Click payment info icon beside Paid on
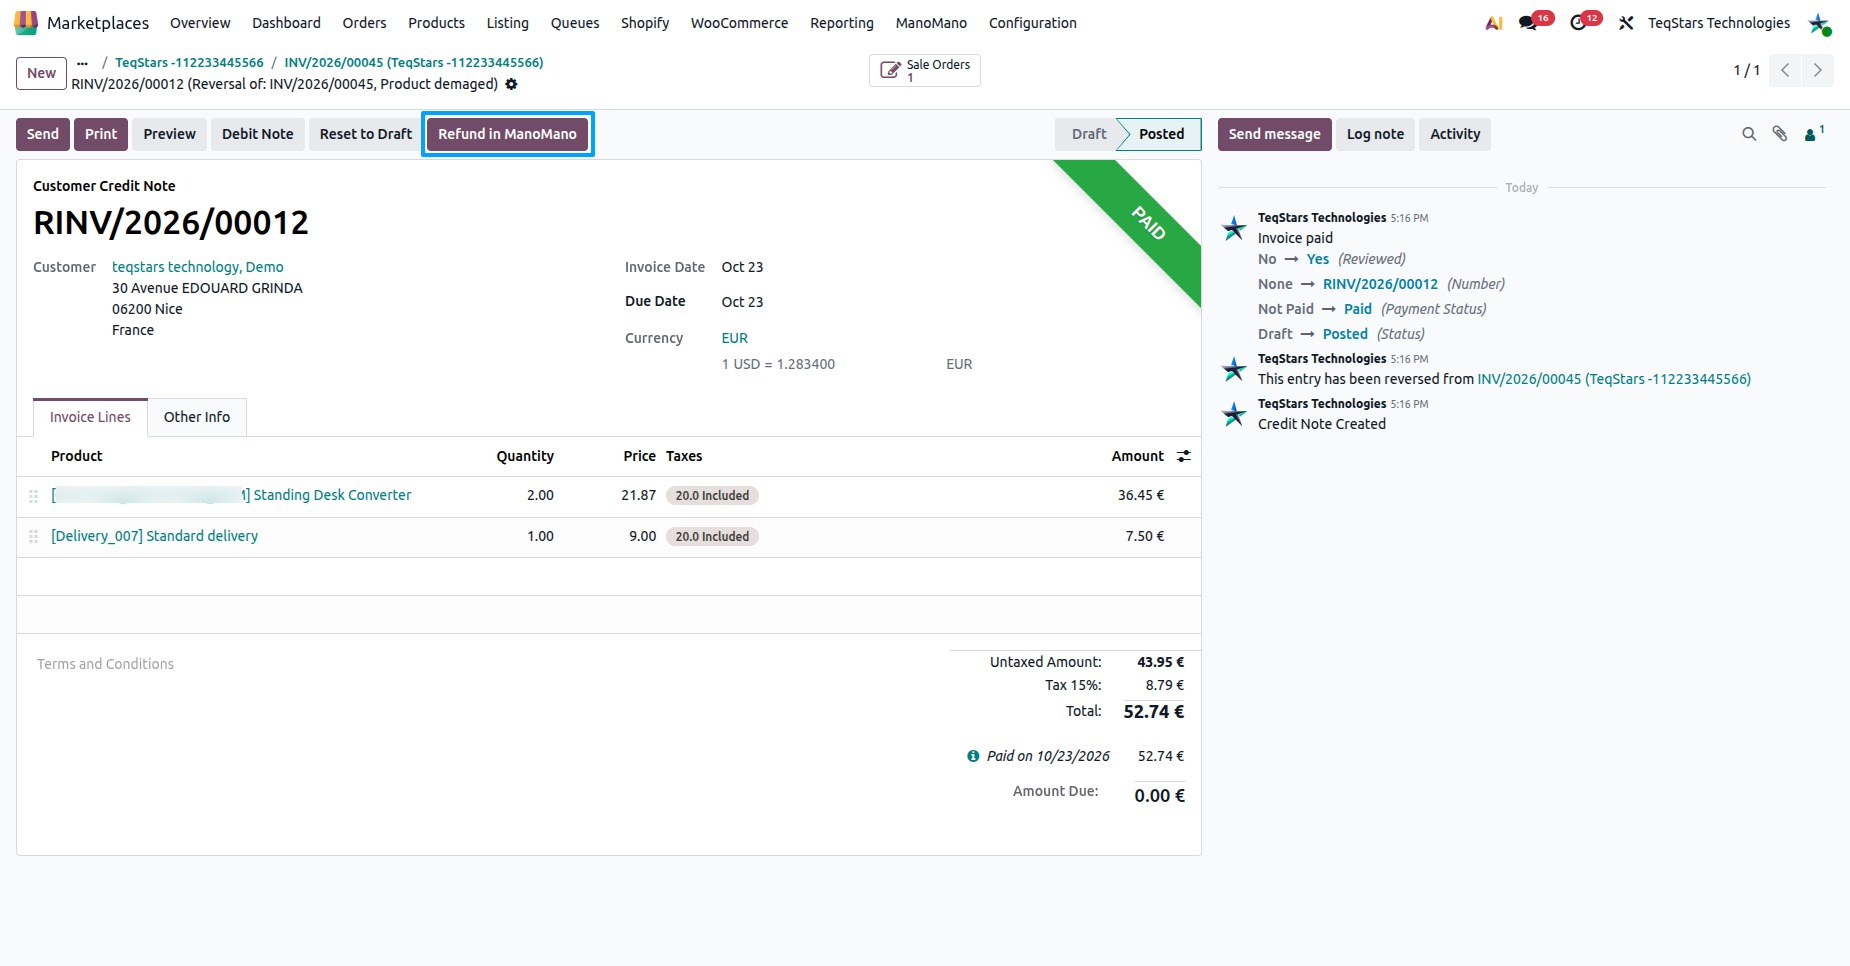This screenshot has width=1850, height=966. click(973, 756)
